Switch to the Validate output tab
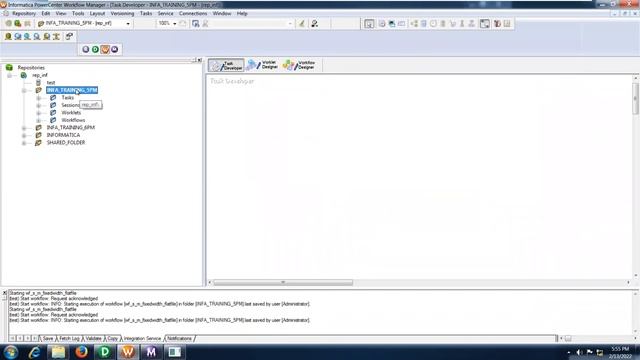 pos(93,338)
